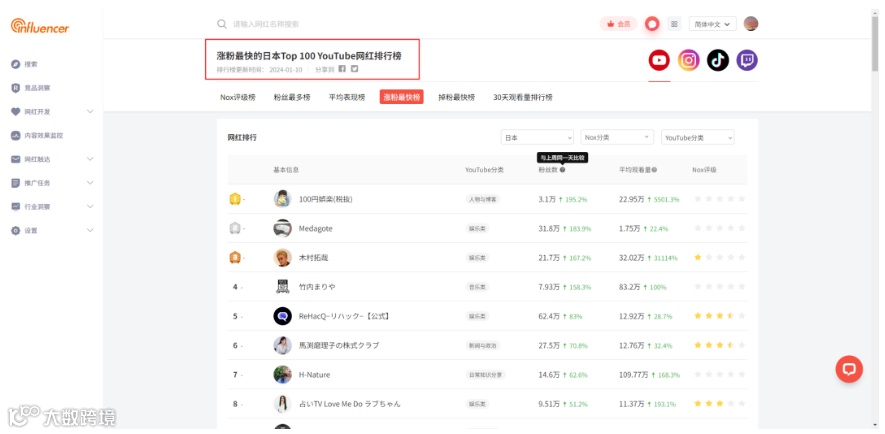Open the 100円瞬楽 channel avatar
Image resolution: width=885 pixels, height=434 pixels.
(282, 199)
